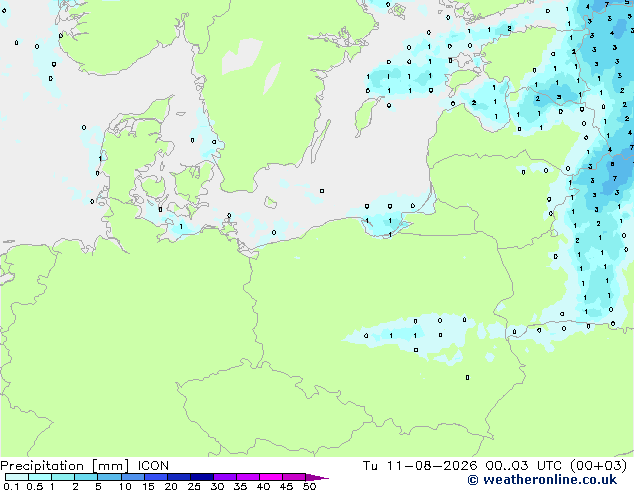This screenshot has width=634, height=490.
Task: Click the "00..03 UTC" time range text
Action: pos(524,466)
